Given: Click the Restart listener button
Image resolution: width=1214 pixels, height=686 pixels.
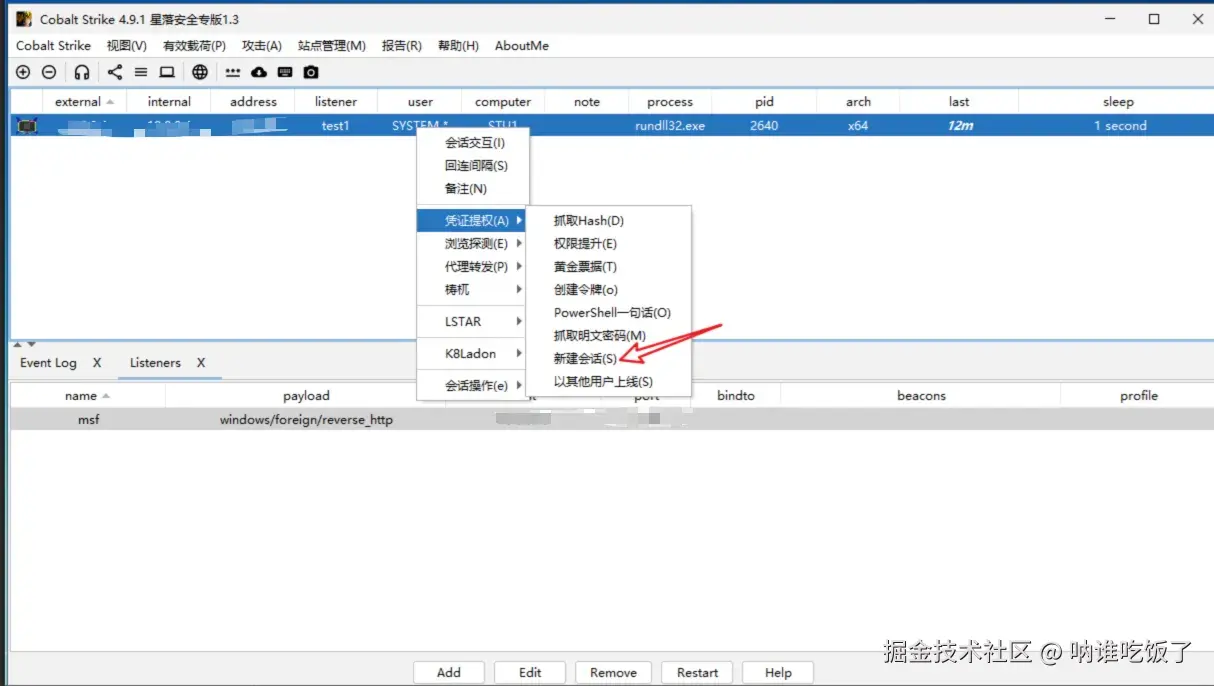Looking at the screenshot, I should [697, 673].
